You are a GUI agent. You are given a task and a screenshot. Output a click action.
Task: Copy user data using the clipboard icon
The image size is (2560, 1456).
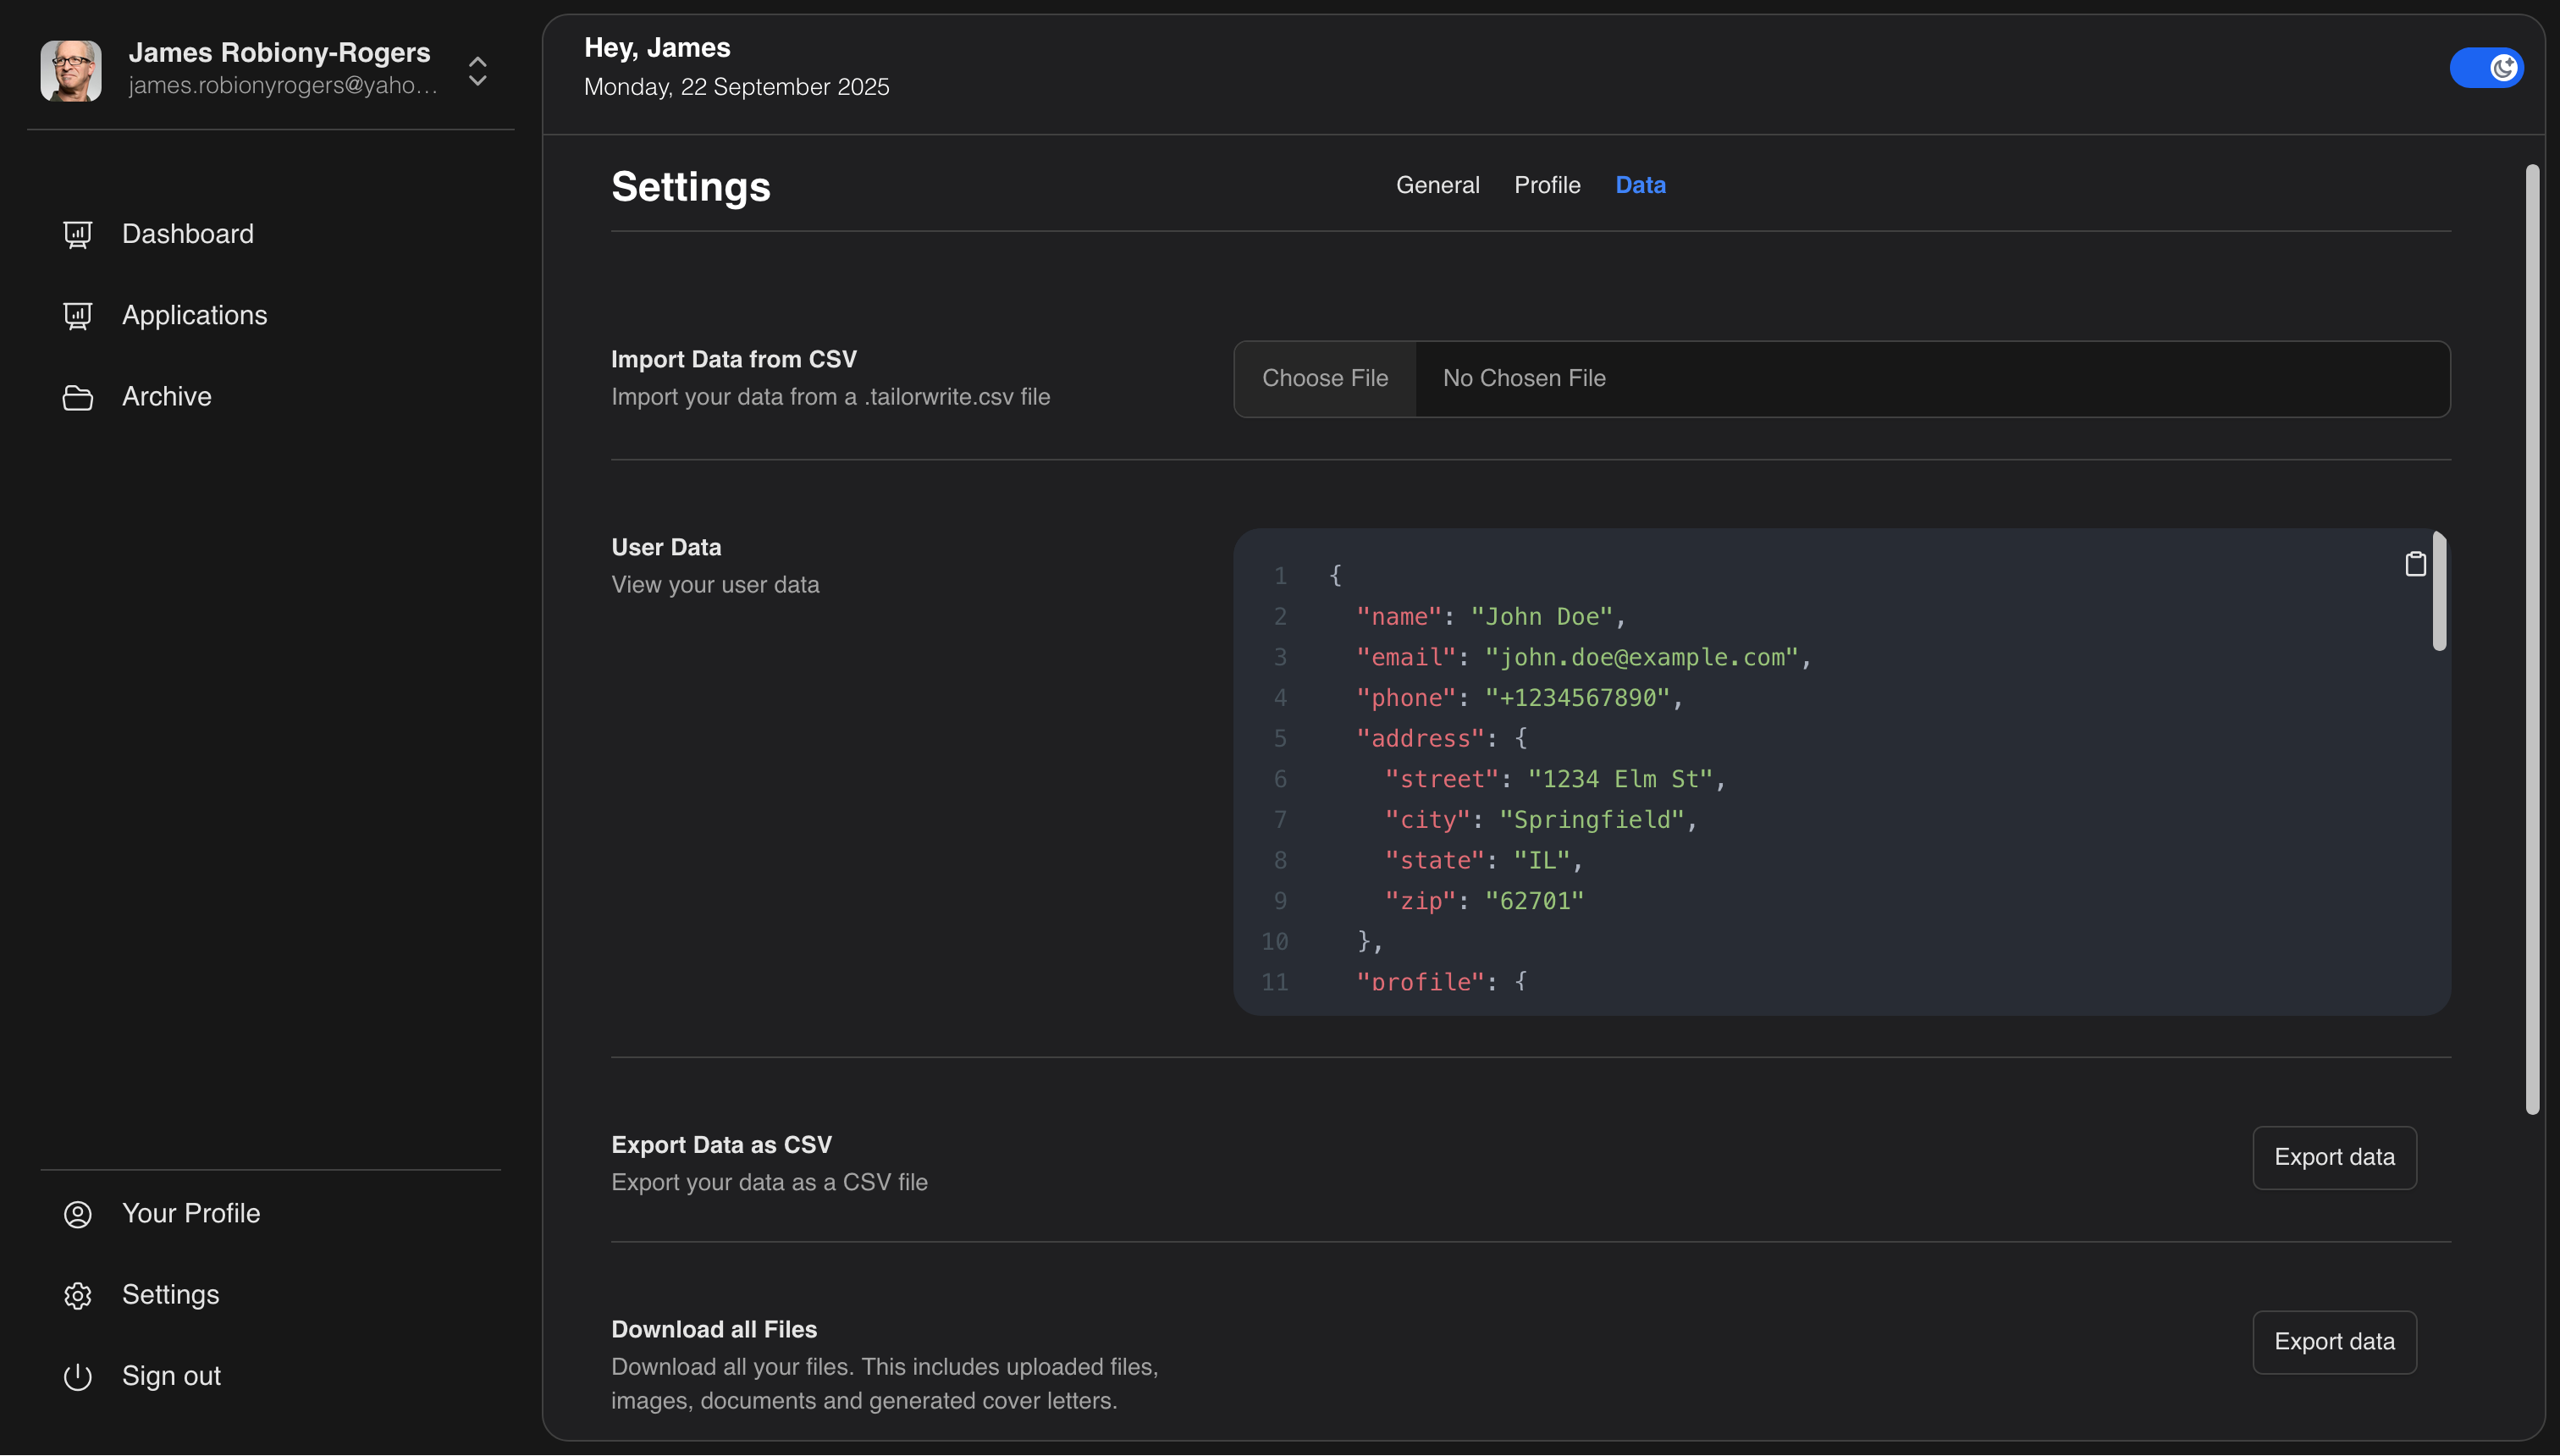click(2415, 563)
